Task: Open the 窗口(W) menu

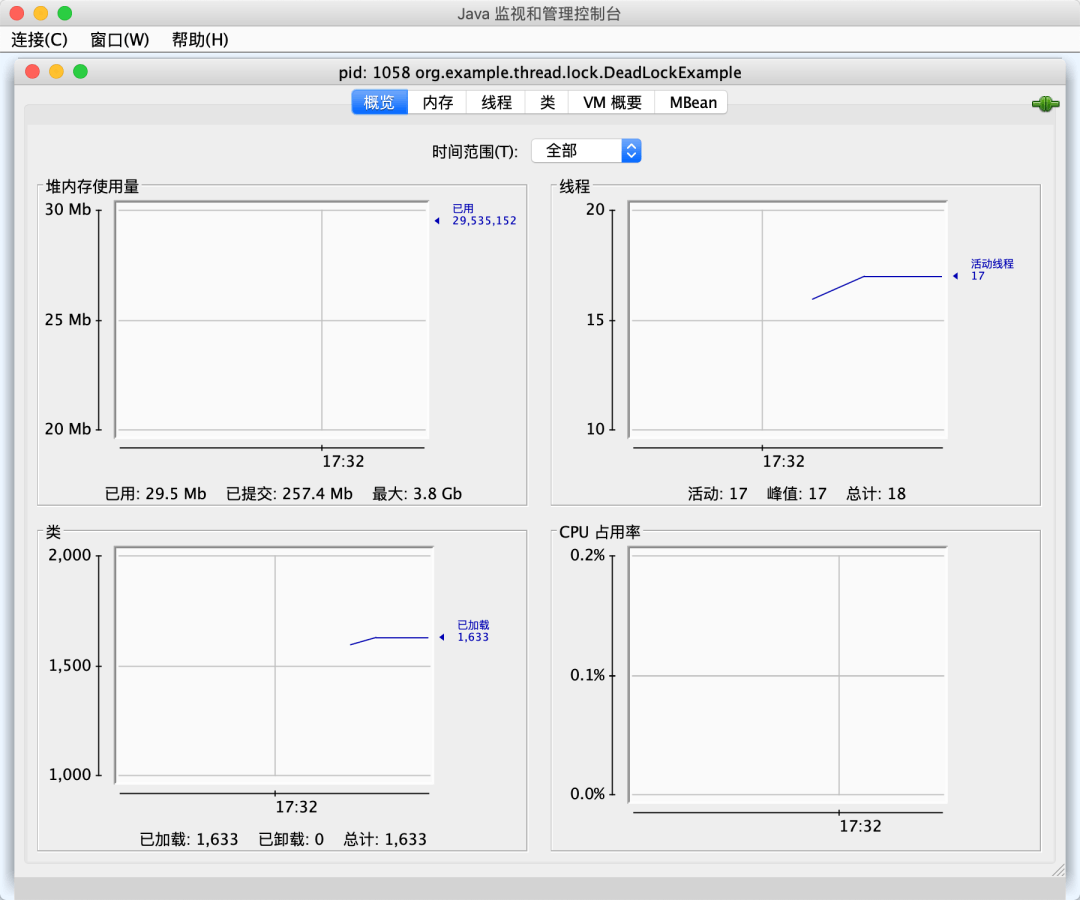Action: 119,40
